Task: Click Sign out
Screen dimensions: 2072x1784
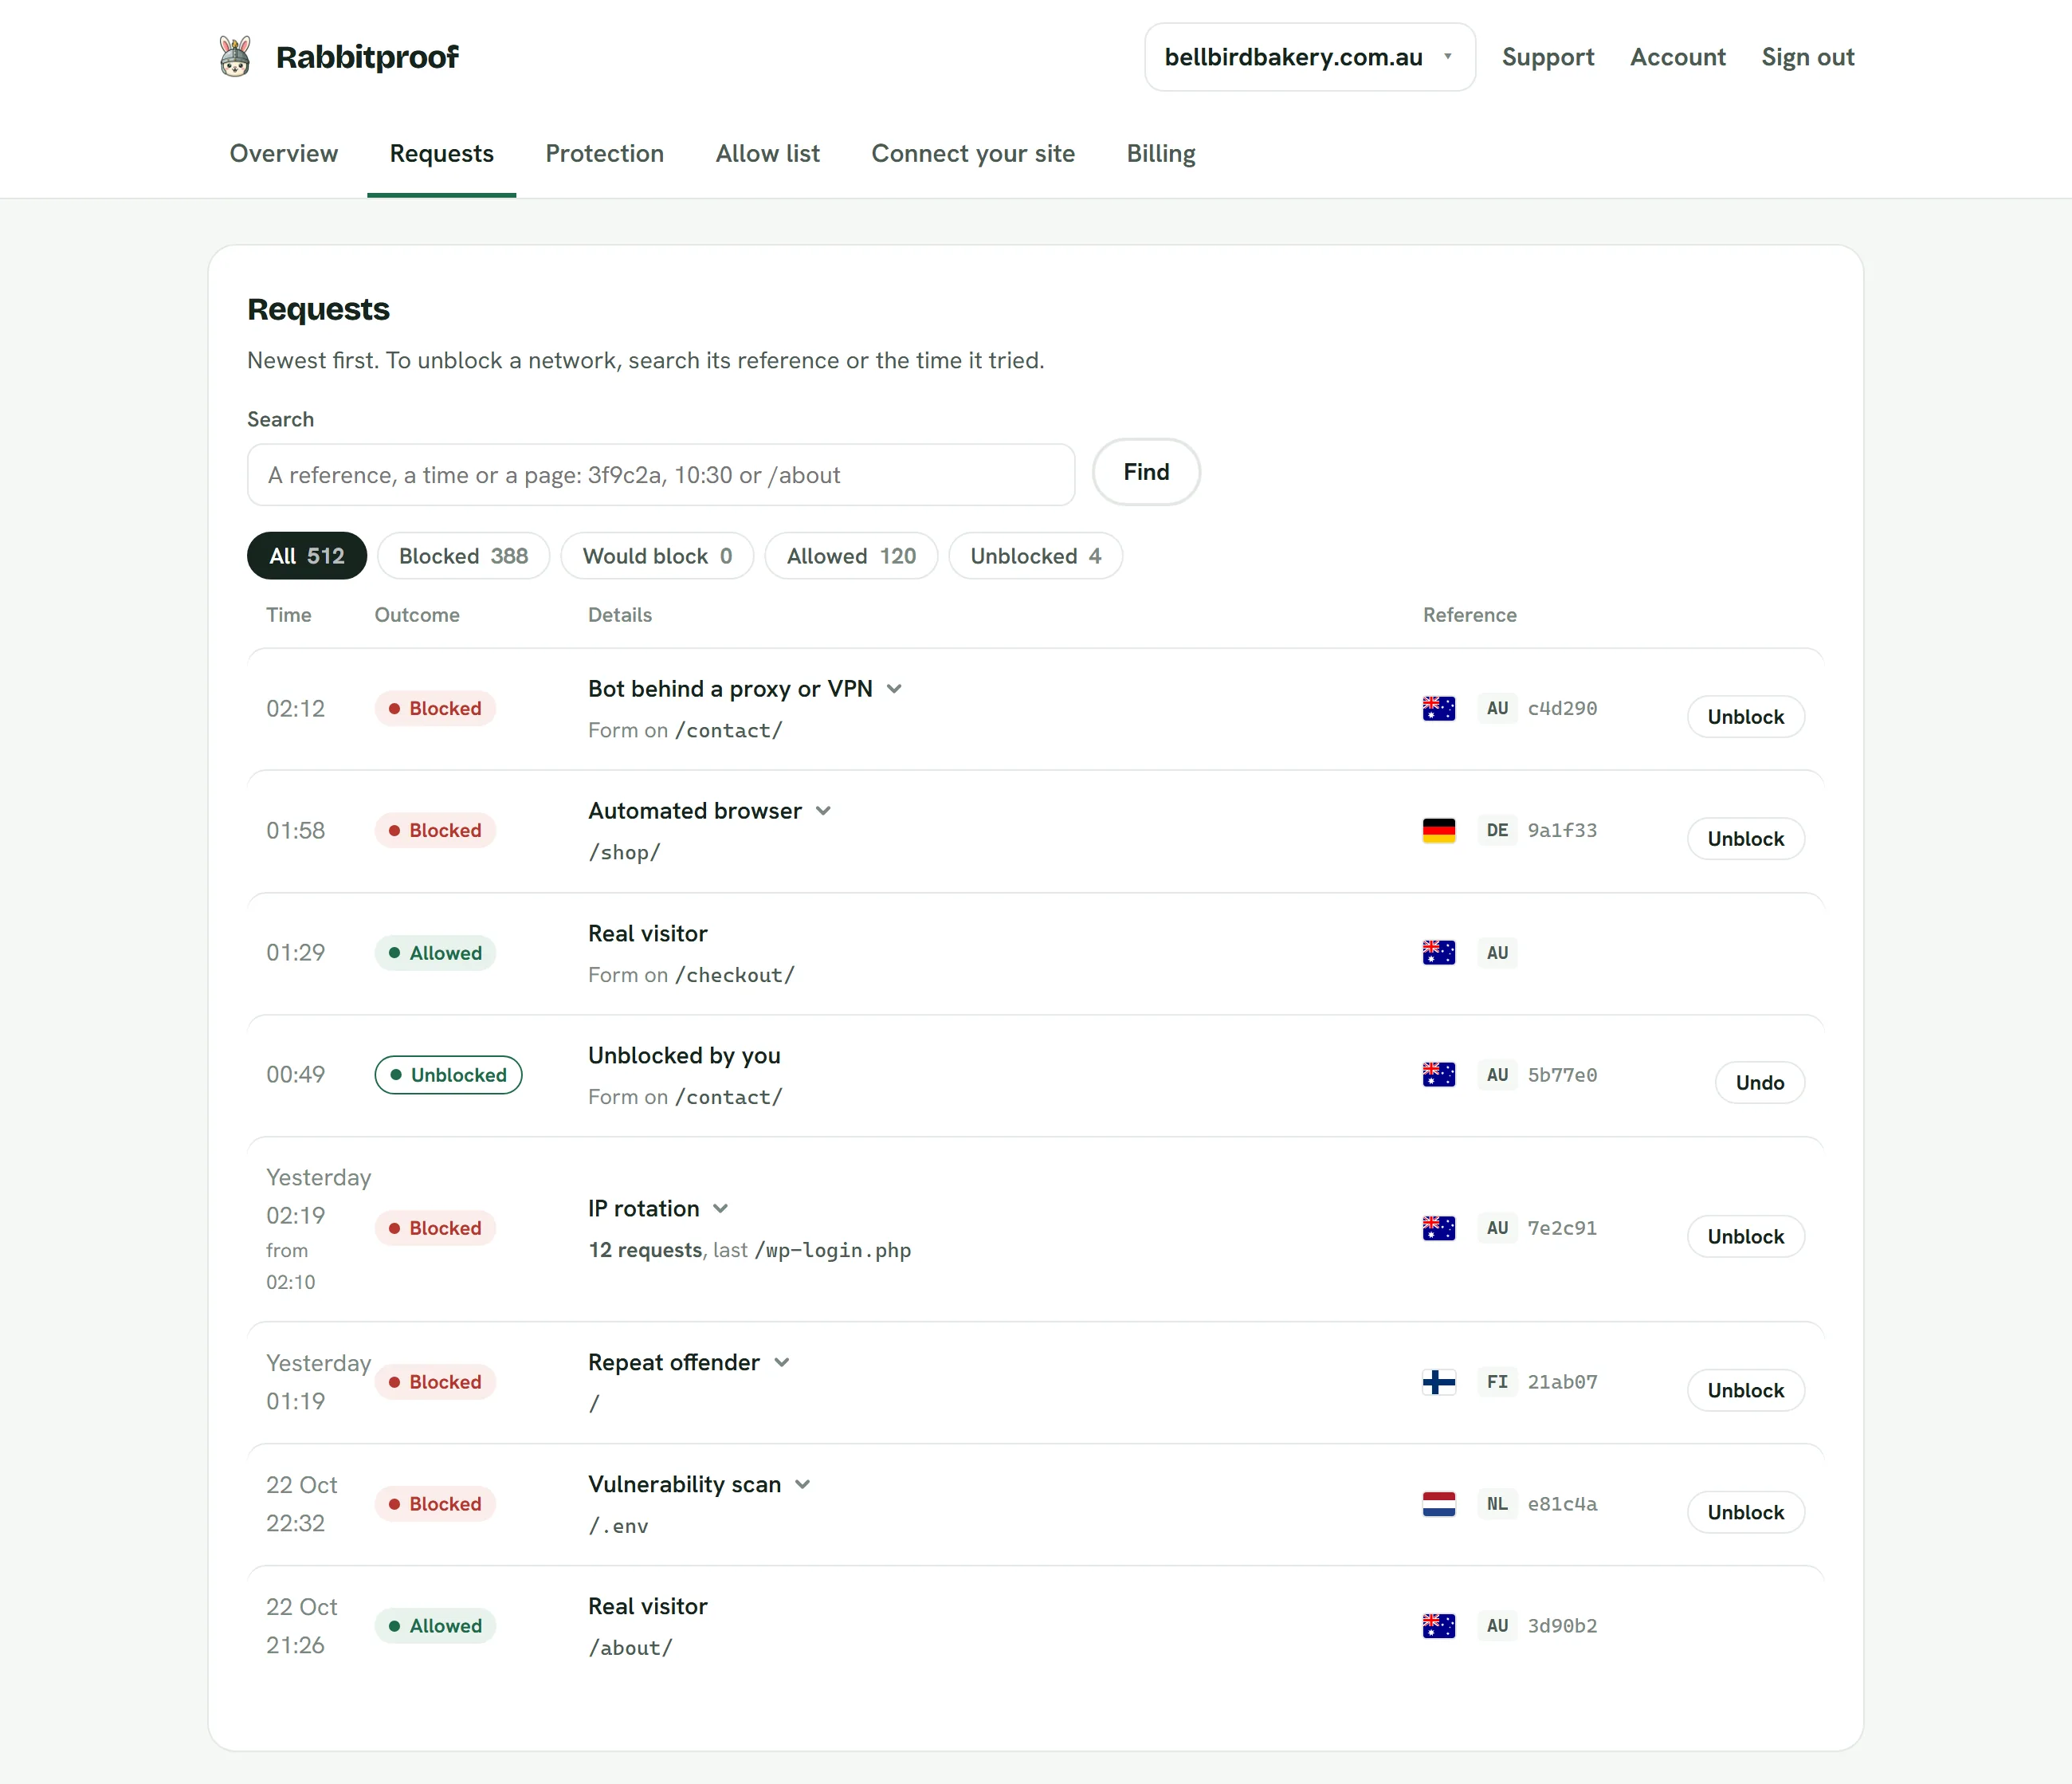Action: pyautogui.click(x=1807, y=57)
